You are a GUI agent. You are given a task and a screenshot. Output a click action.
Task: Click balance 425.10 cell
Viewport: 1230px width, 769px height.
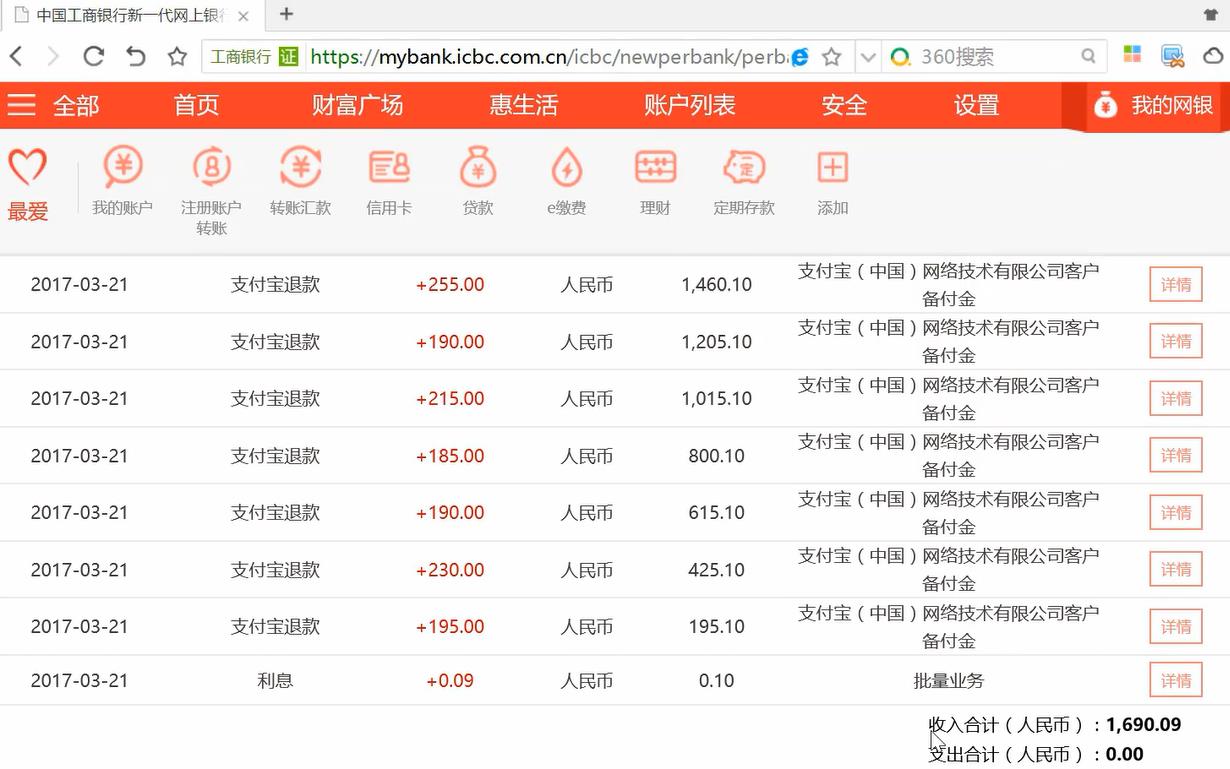(716, 570)
